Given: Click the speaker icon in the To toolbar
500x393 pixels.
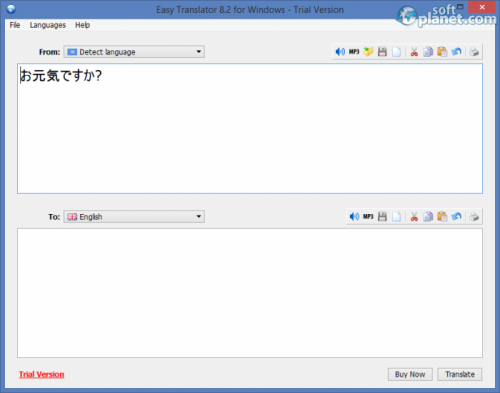Looking at the screenshot, I should pyautogui.click(x=354, y=217).
